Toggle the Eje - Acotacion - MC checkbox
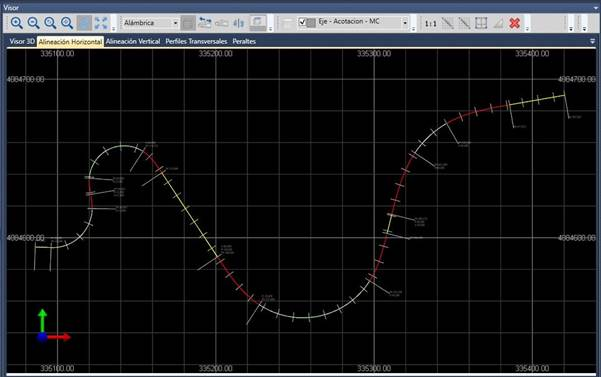Image resolution: width=601 pixels, height=377 pixels. 302,22
